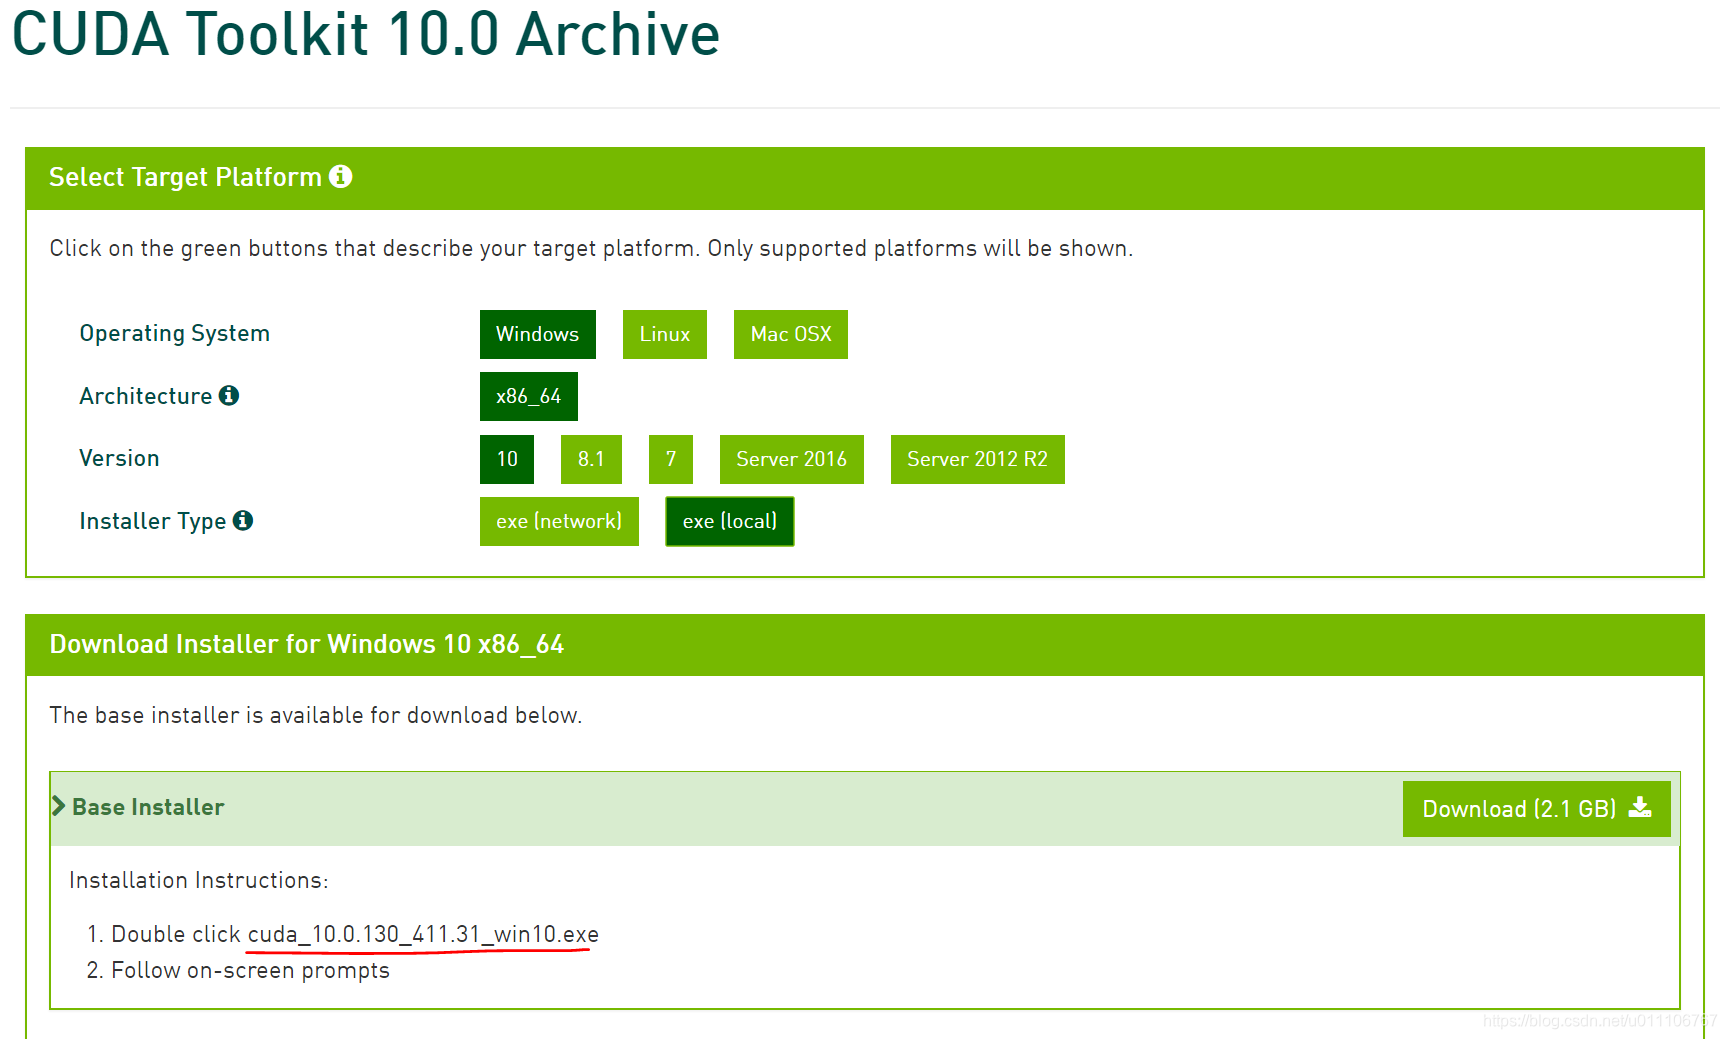Click info icon next to Installer Type
This screenshot has height=1039, width=1727.
[243, 520]
